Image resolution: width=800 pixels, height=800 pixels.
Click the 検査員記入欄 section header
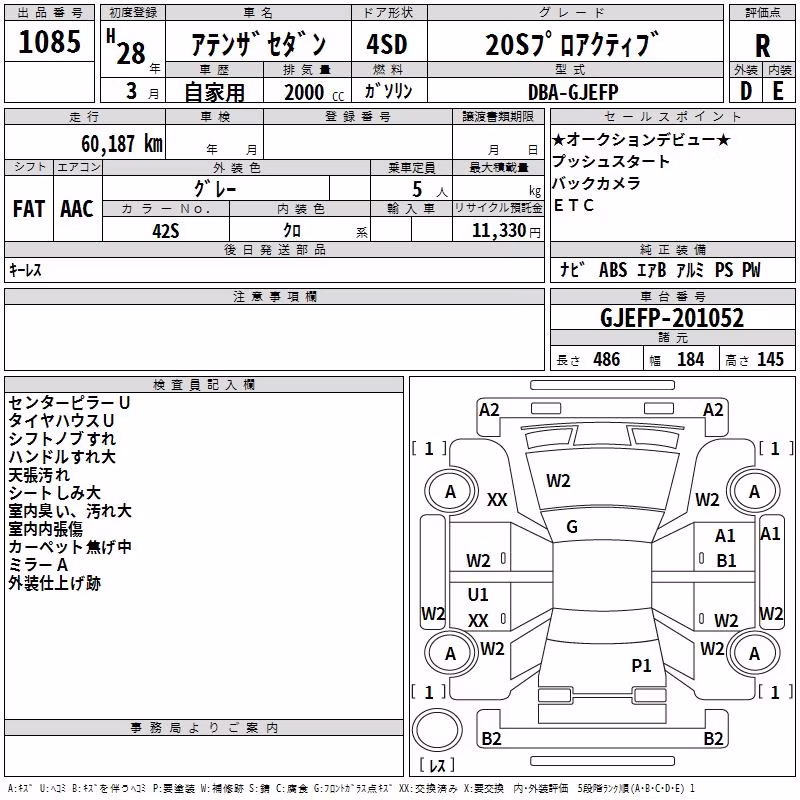click(x=204, y=385)
